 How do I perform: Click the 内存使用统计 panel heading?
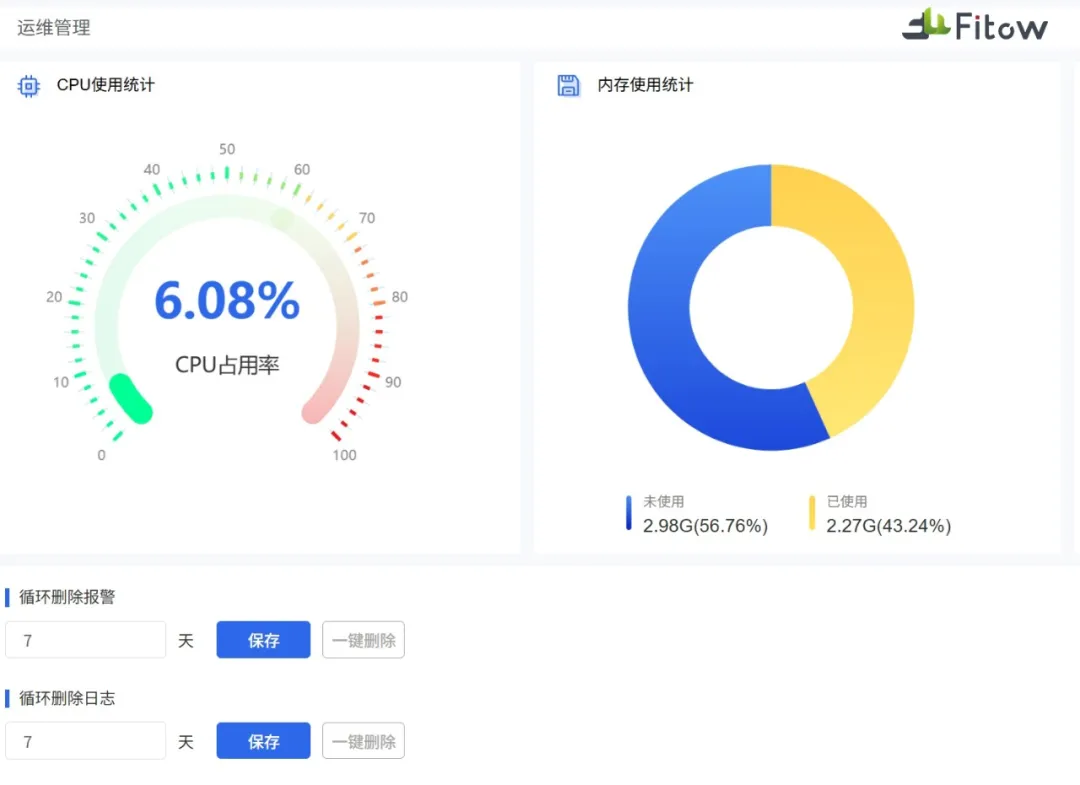point(645,86)
